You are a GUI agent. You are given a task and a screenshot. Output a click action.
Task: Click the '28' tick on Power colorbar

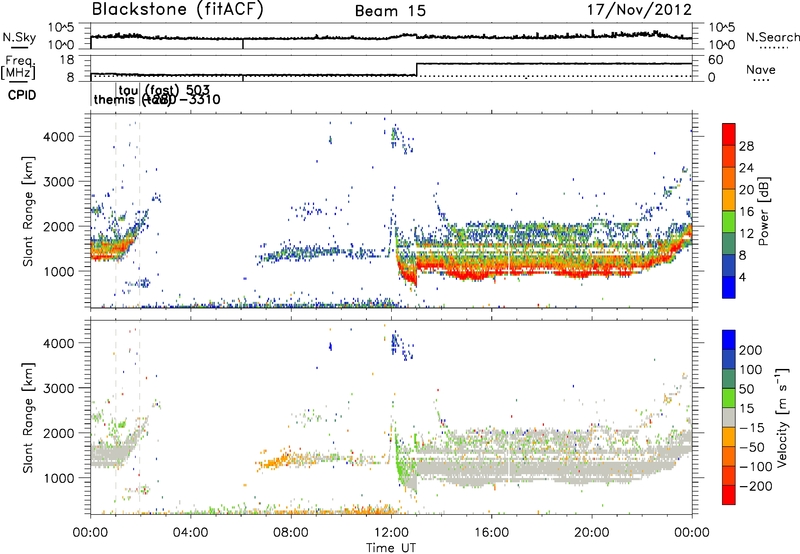(746, 146)
